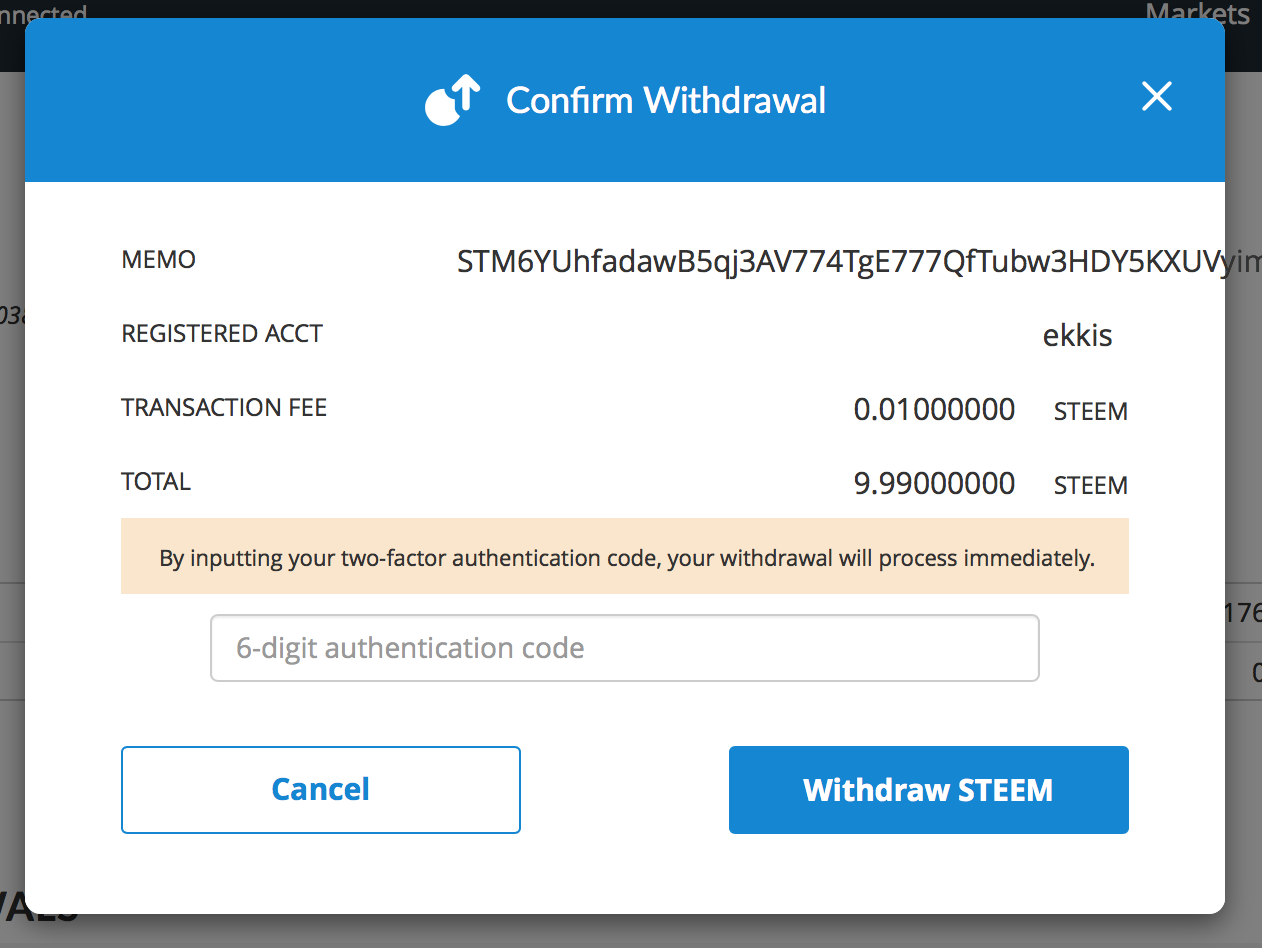This screenshot has height=948, width=1262.
Task: Click STEEM unit beside transaction fee
Action: tap(1090, 411)
